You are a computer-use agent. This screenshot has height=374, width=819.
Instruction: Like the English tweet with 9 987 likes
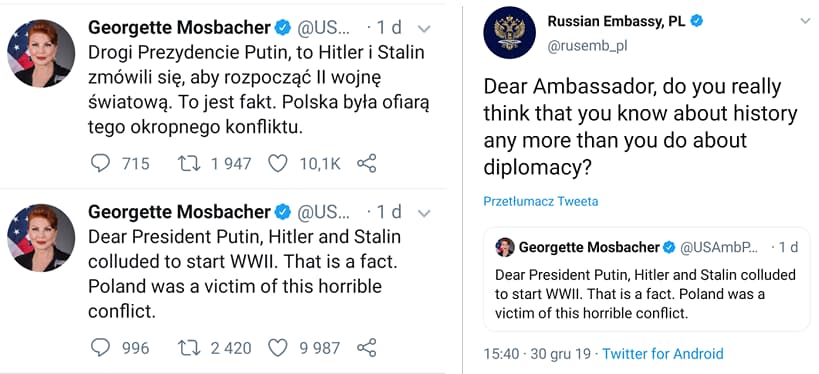click(x=277, y=348)
